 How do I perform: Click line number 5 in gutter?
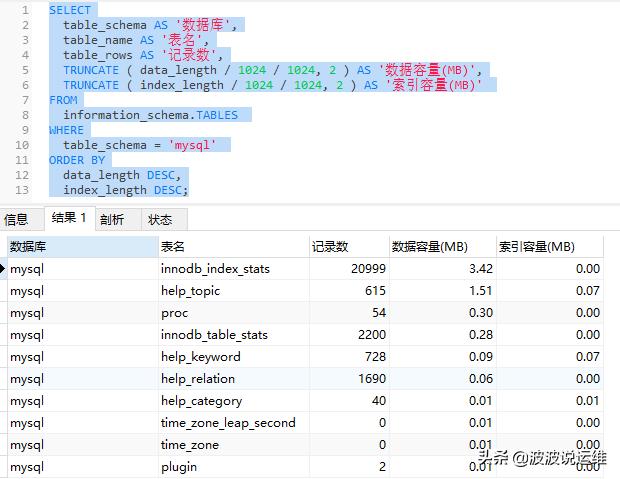25,70
